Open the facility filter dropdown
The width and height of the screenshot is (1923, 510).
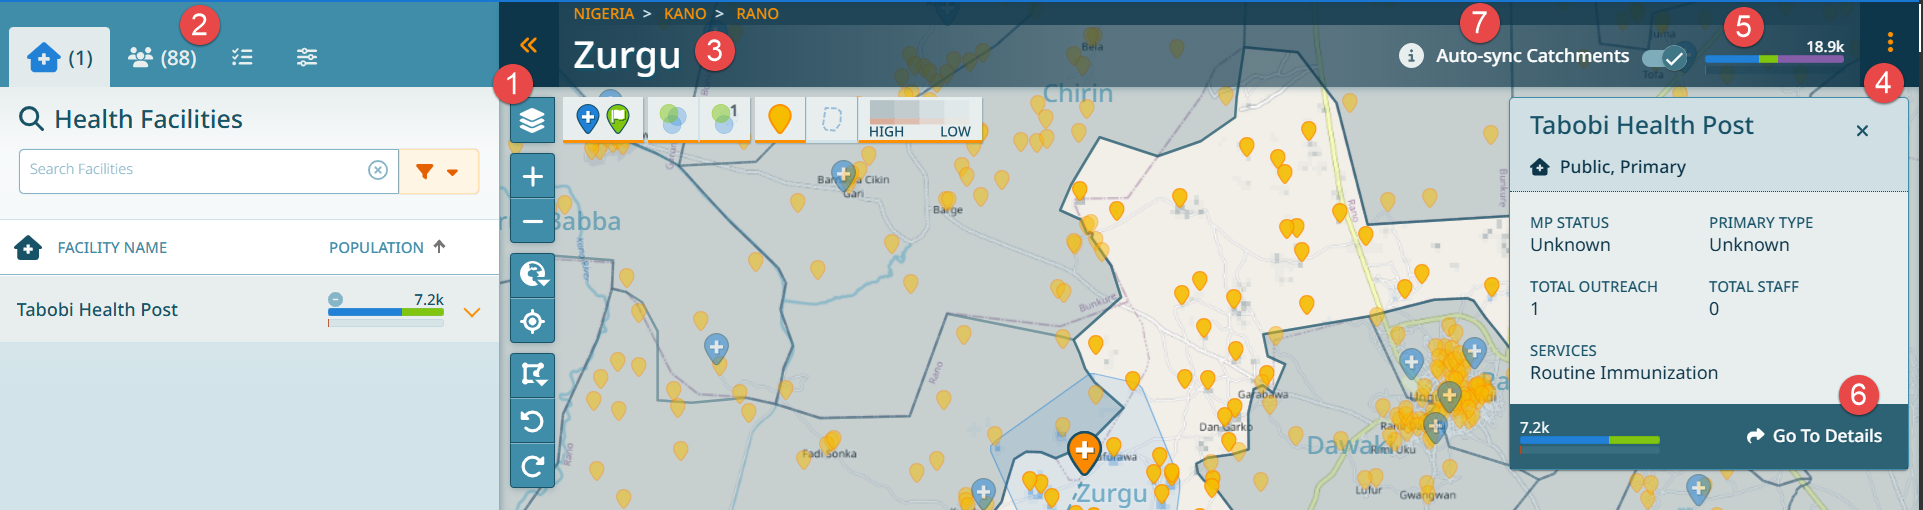pos(439,172)
